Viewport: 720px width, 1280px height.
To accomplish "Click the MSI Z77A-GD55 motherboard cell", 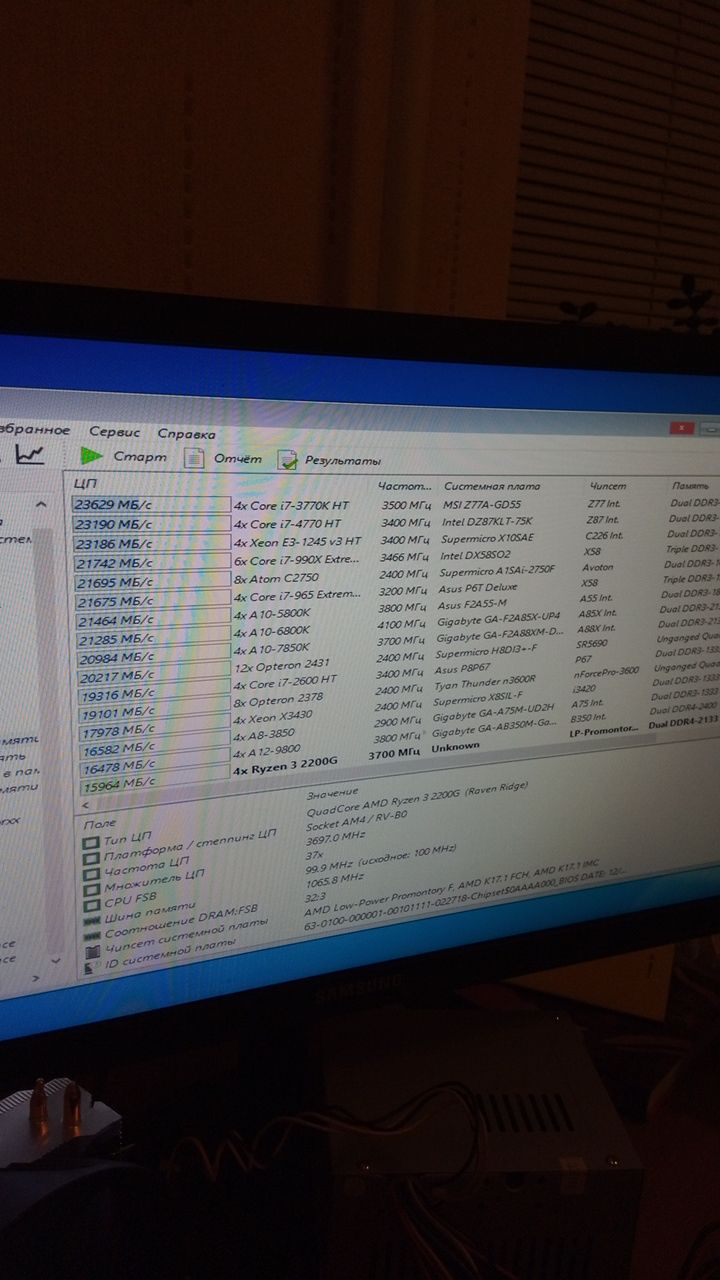I will (x=481, y=505).
